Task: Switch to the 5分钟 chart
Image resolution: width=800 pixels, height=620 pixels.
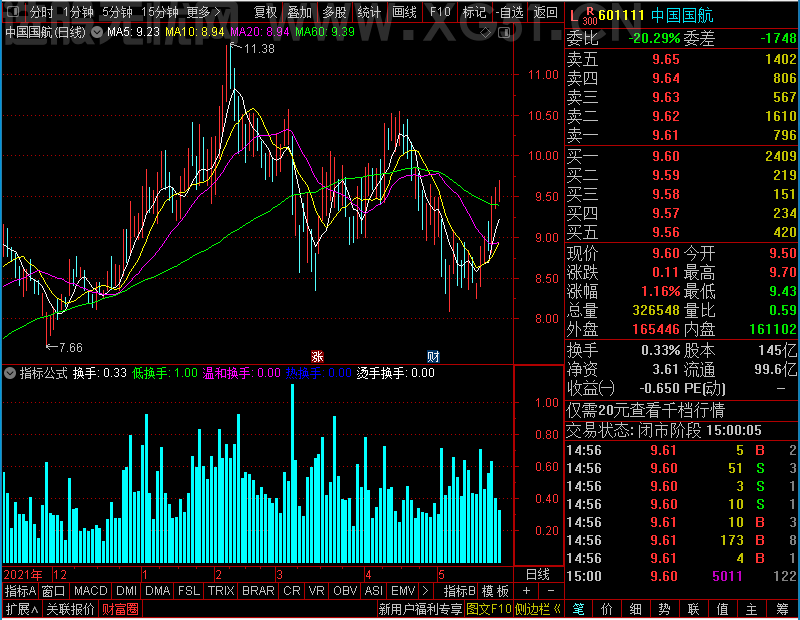Action: (x=117, y=11)
